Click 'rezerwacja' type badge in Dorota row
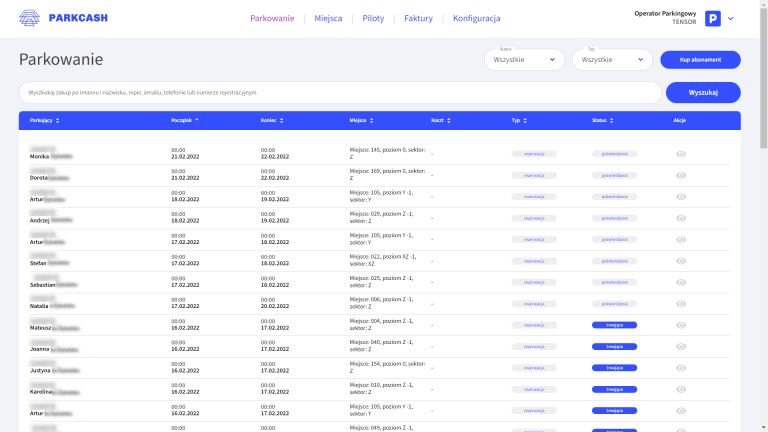The height and width of the screenshot is (432, 768). tap(534, 175)
